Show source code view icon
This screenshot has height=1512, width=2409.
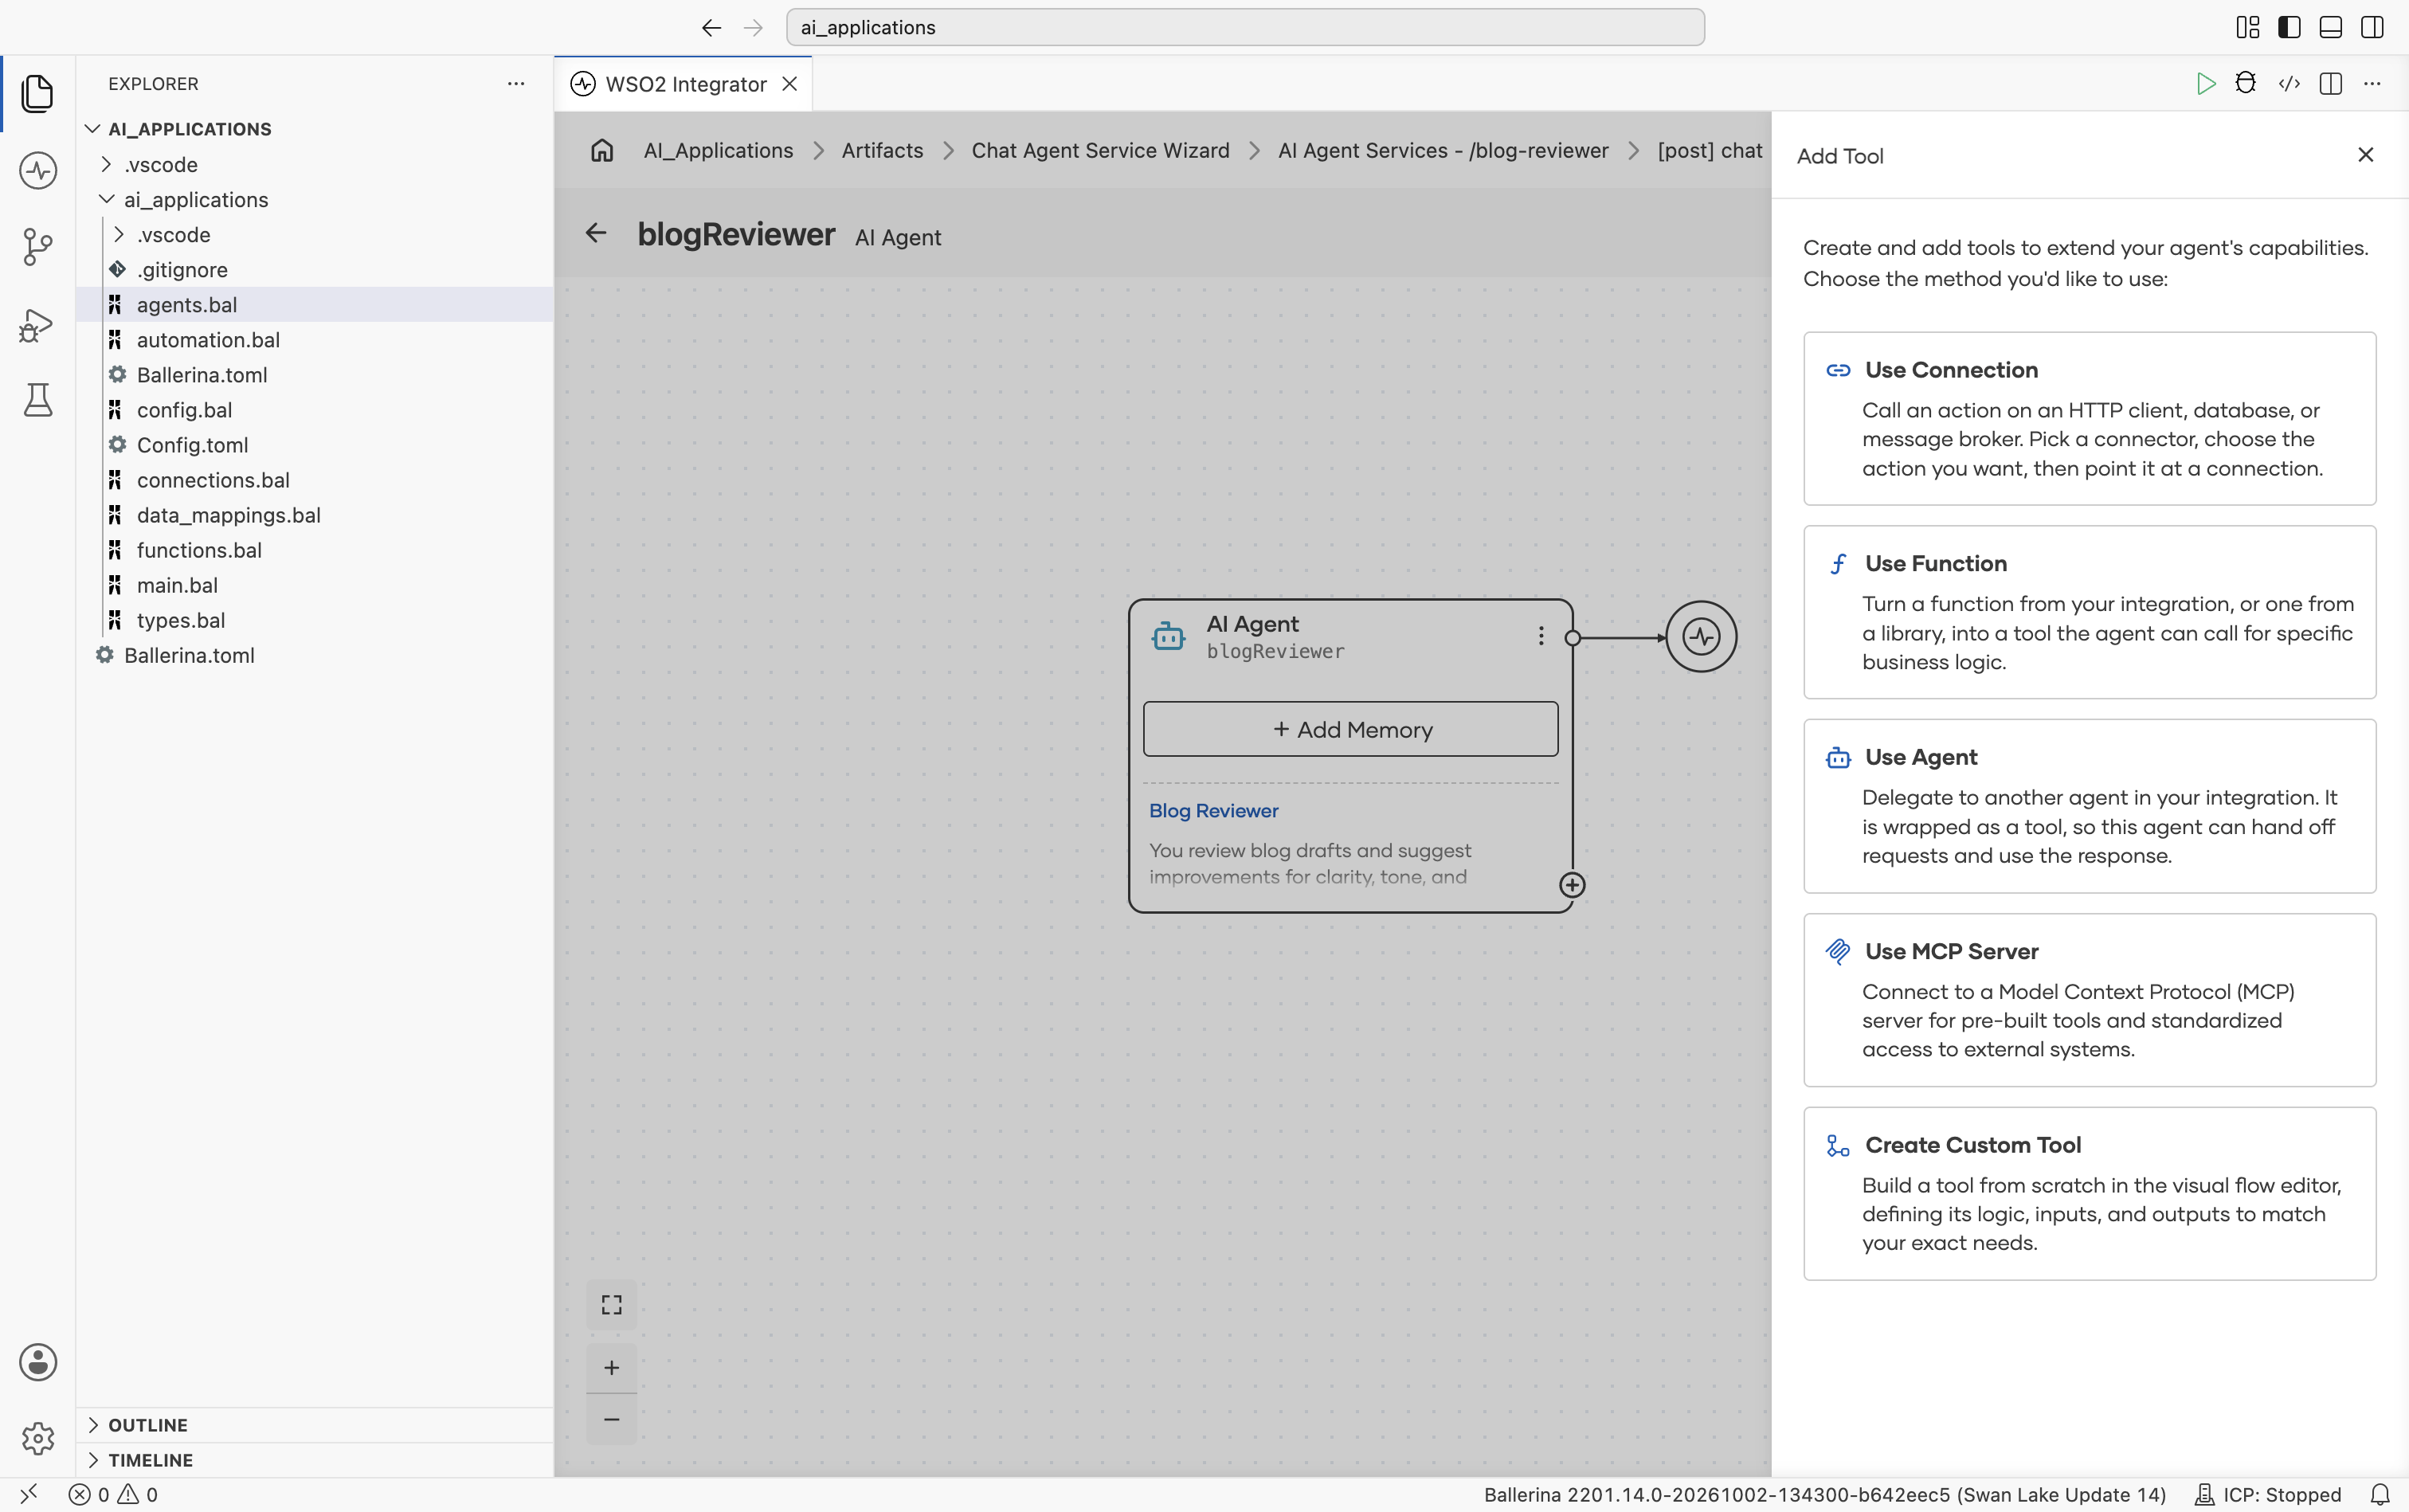[x=2289, y=84]
